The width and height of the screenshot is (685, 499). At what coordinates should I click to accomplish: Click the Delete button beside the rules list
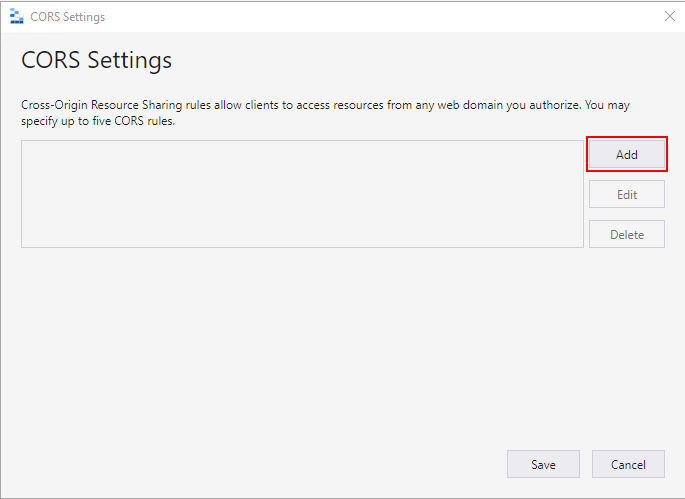click(x=626, y=234)
